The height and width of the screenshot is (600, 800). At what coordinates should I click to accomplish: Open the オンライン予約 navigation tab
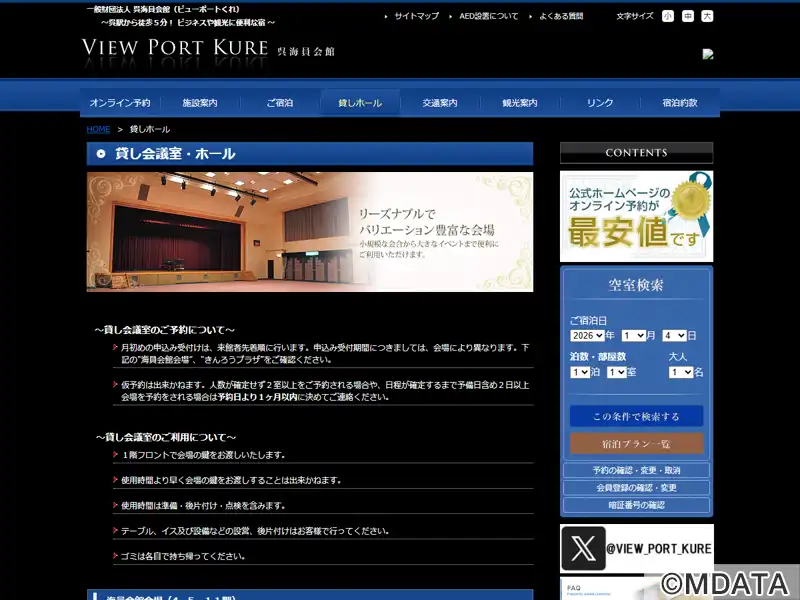pyautogui.click(x=120, y=103)
